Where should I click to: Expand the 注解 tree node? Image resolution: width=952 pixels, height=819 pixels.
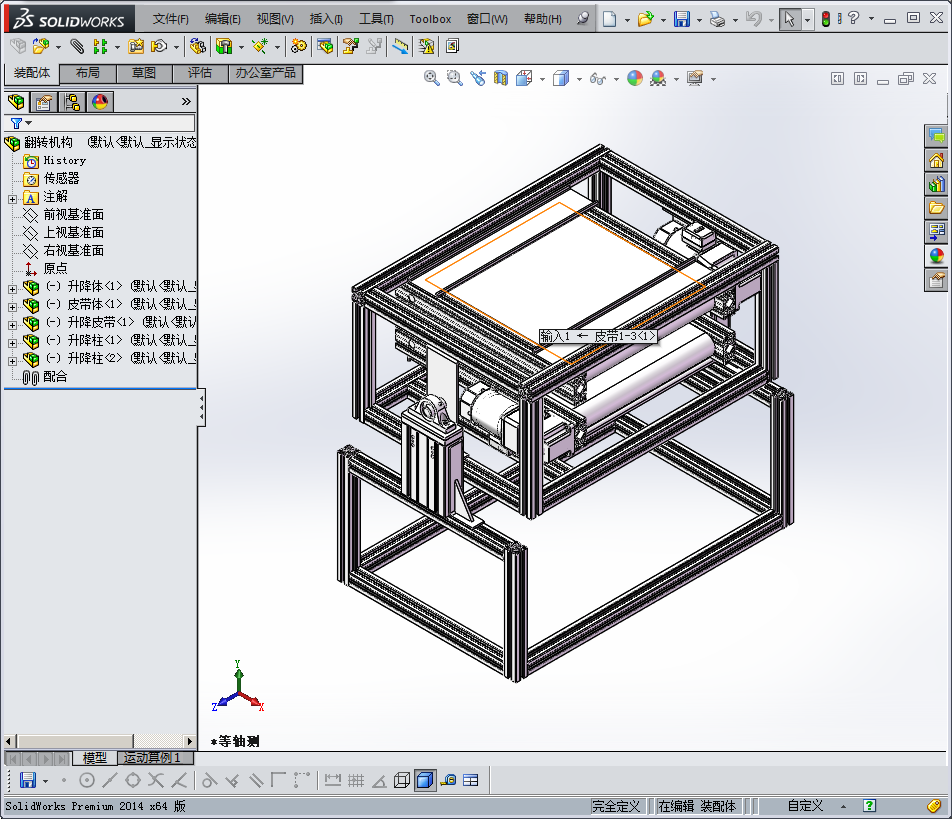point(12,199)
